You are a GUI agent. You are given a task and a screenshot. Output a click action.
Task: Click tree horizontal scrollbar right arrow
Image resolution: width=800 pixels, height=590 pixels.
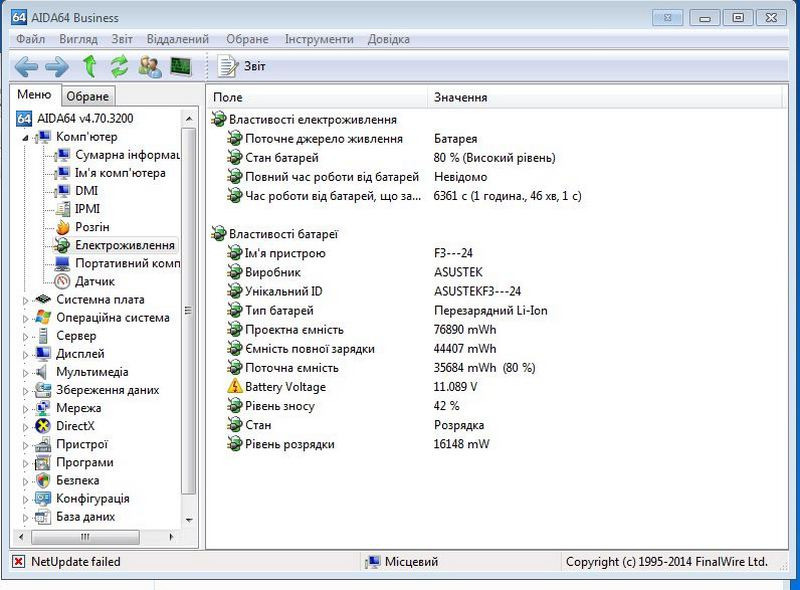(171, 537)
